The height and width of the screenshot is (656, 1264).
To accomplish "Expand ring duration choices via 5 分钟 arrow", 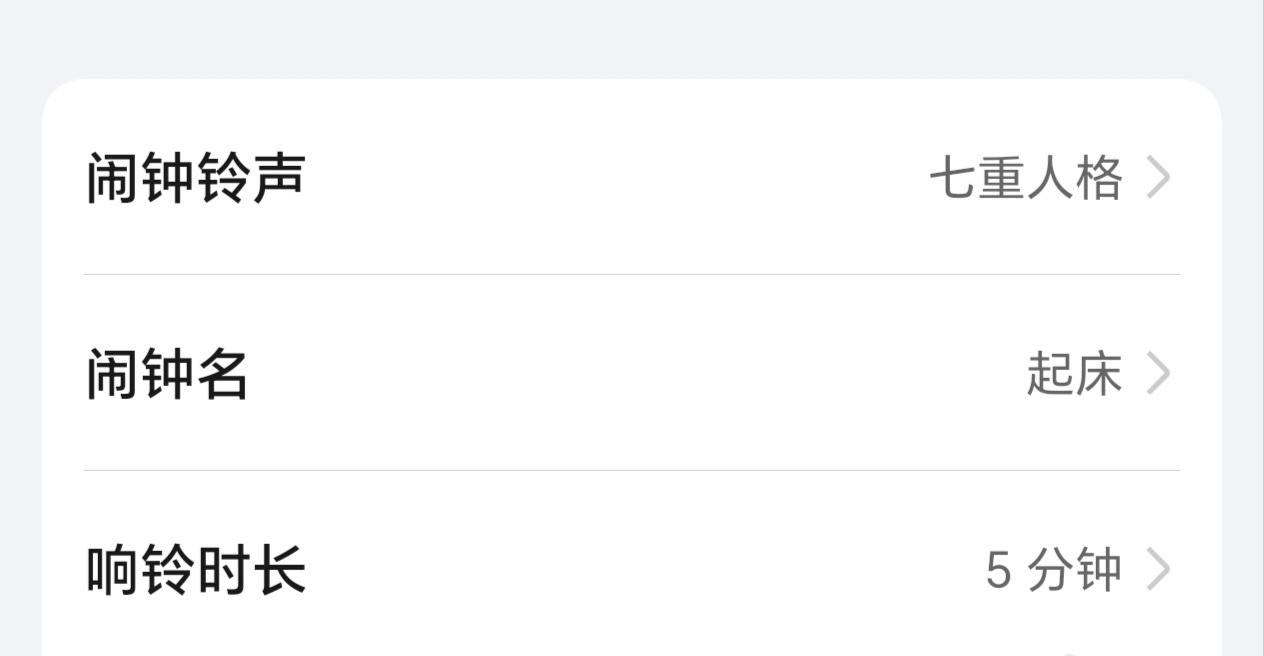I will coord(1158,570).
